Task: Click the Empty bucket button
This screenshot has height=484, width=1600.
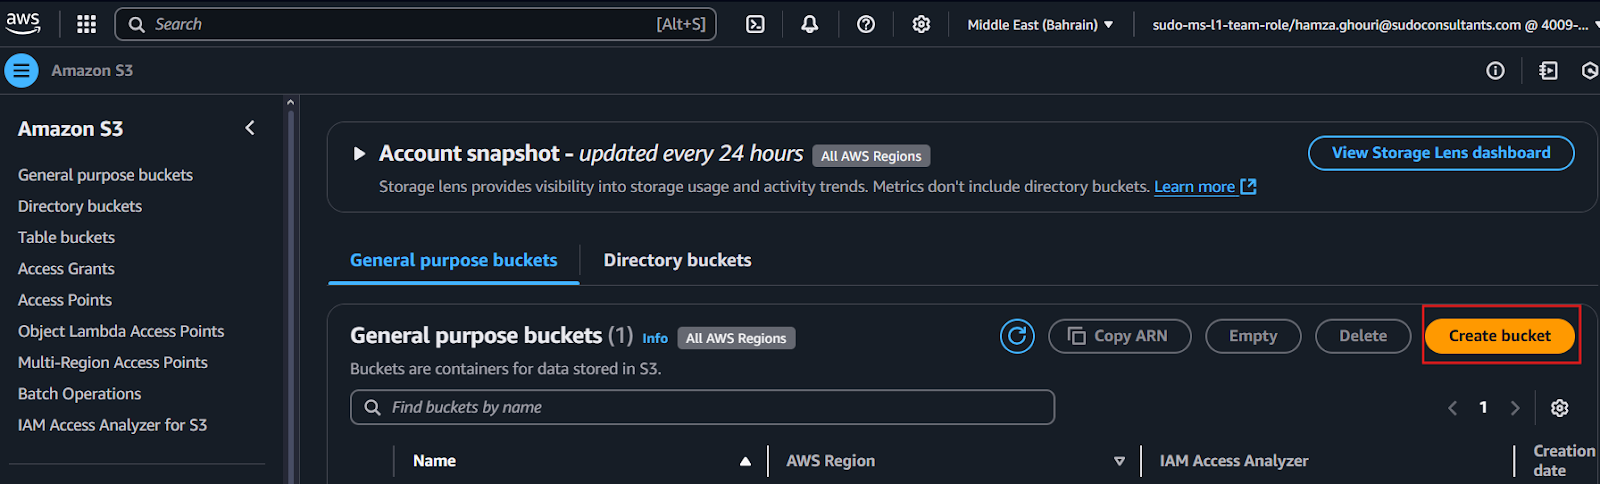Action: (x=1253, y=336)
